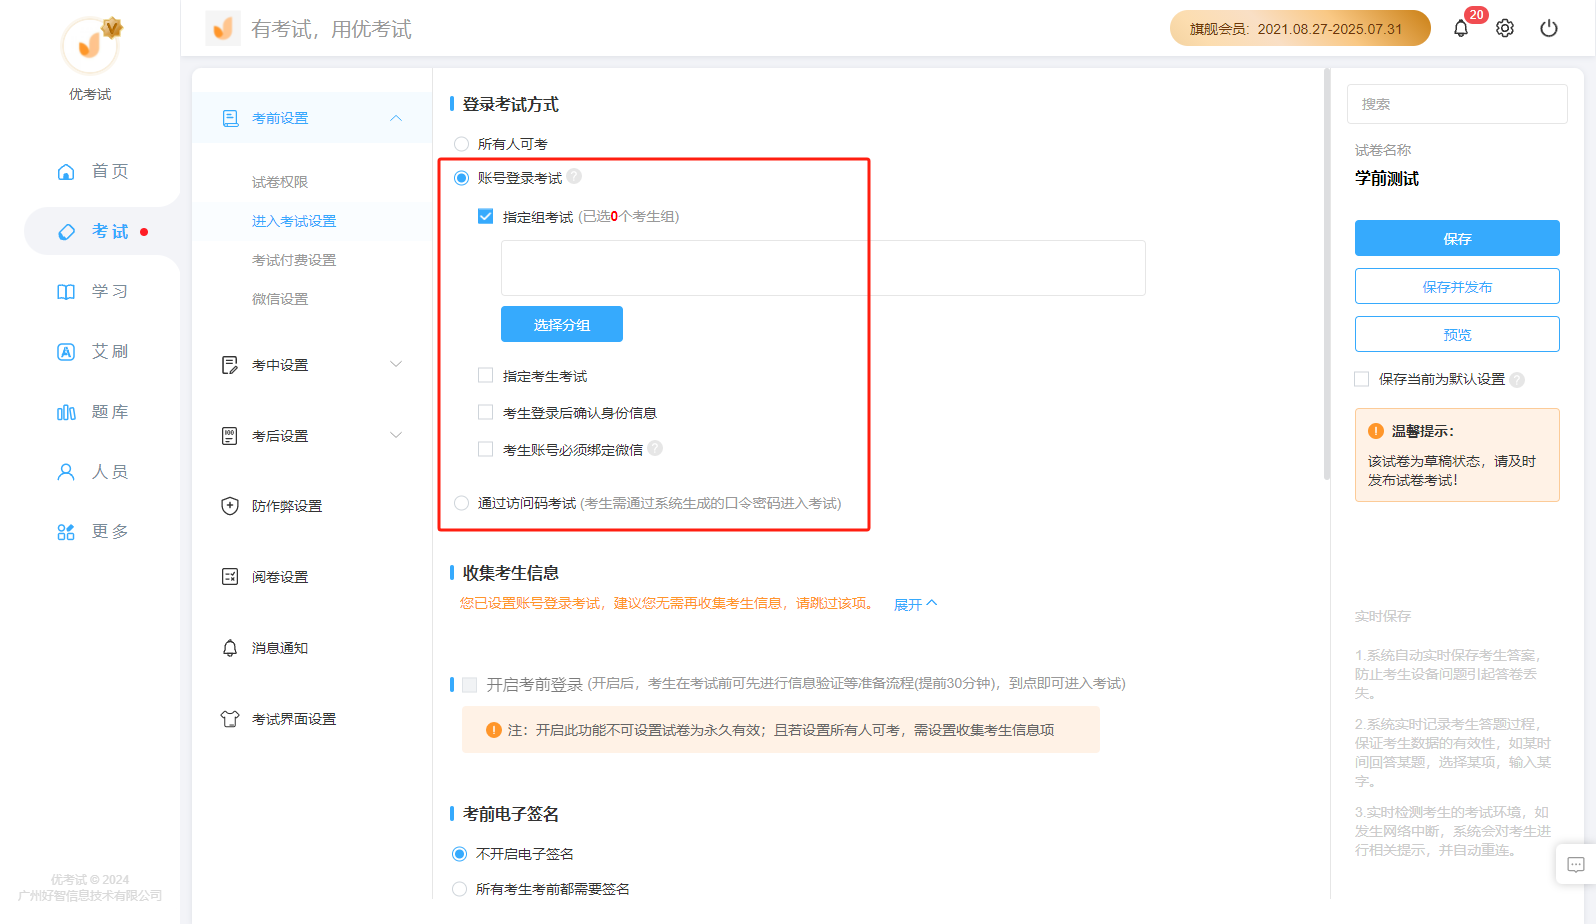Image resolution: width=1596 pixels, height=924 pixels.
Task: Select 所有考生考前都需要签名 radio option
Action: pyautogui.click(x=460, y=889)
